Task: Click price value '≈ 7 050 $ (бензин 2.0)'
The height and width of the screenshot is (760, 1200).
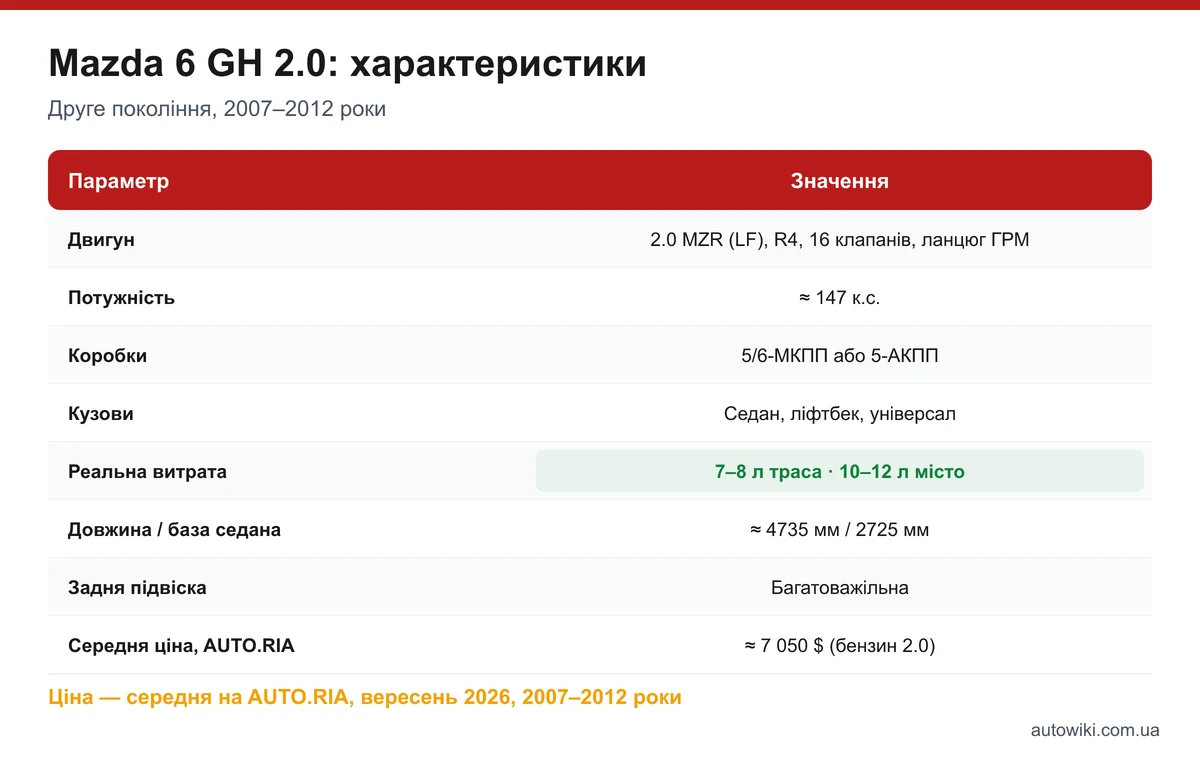Action: tap(840, 646)
